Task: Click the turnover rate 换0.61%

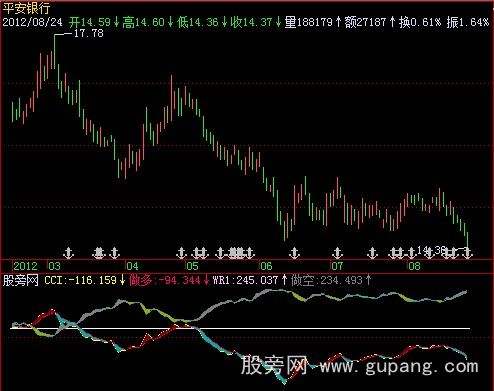Action: (x=420, y=22)
